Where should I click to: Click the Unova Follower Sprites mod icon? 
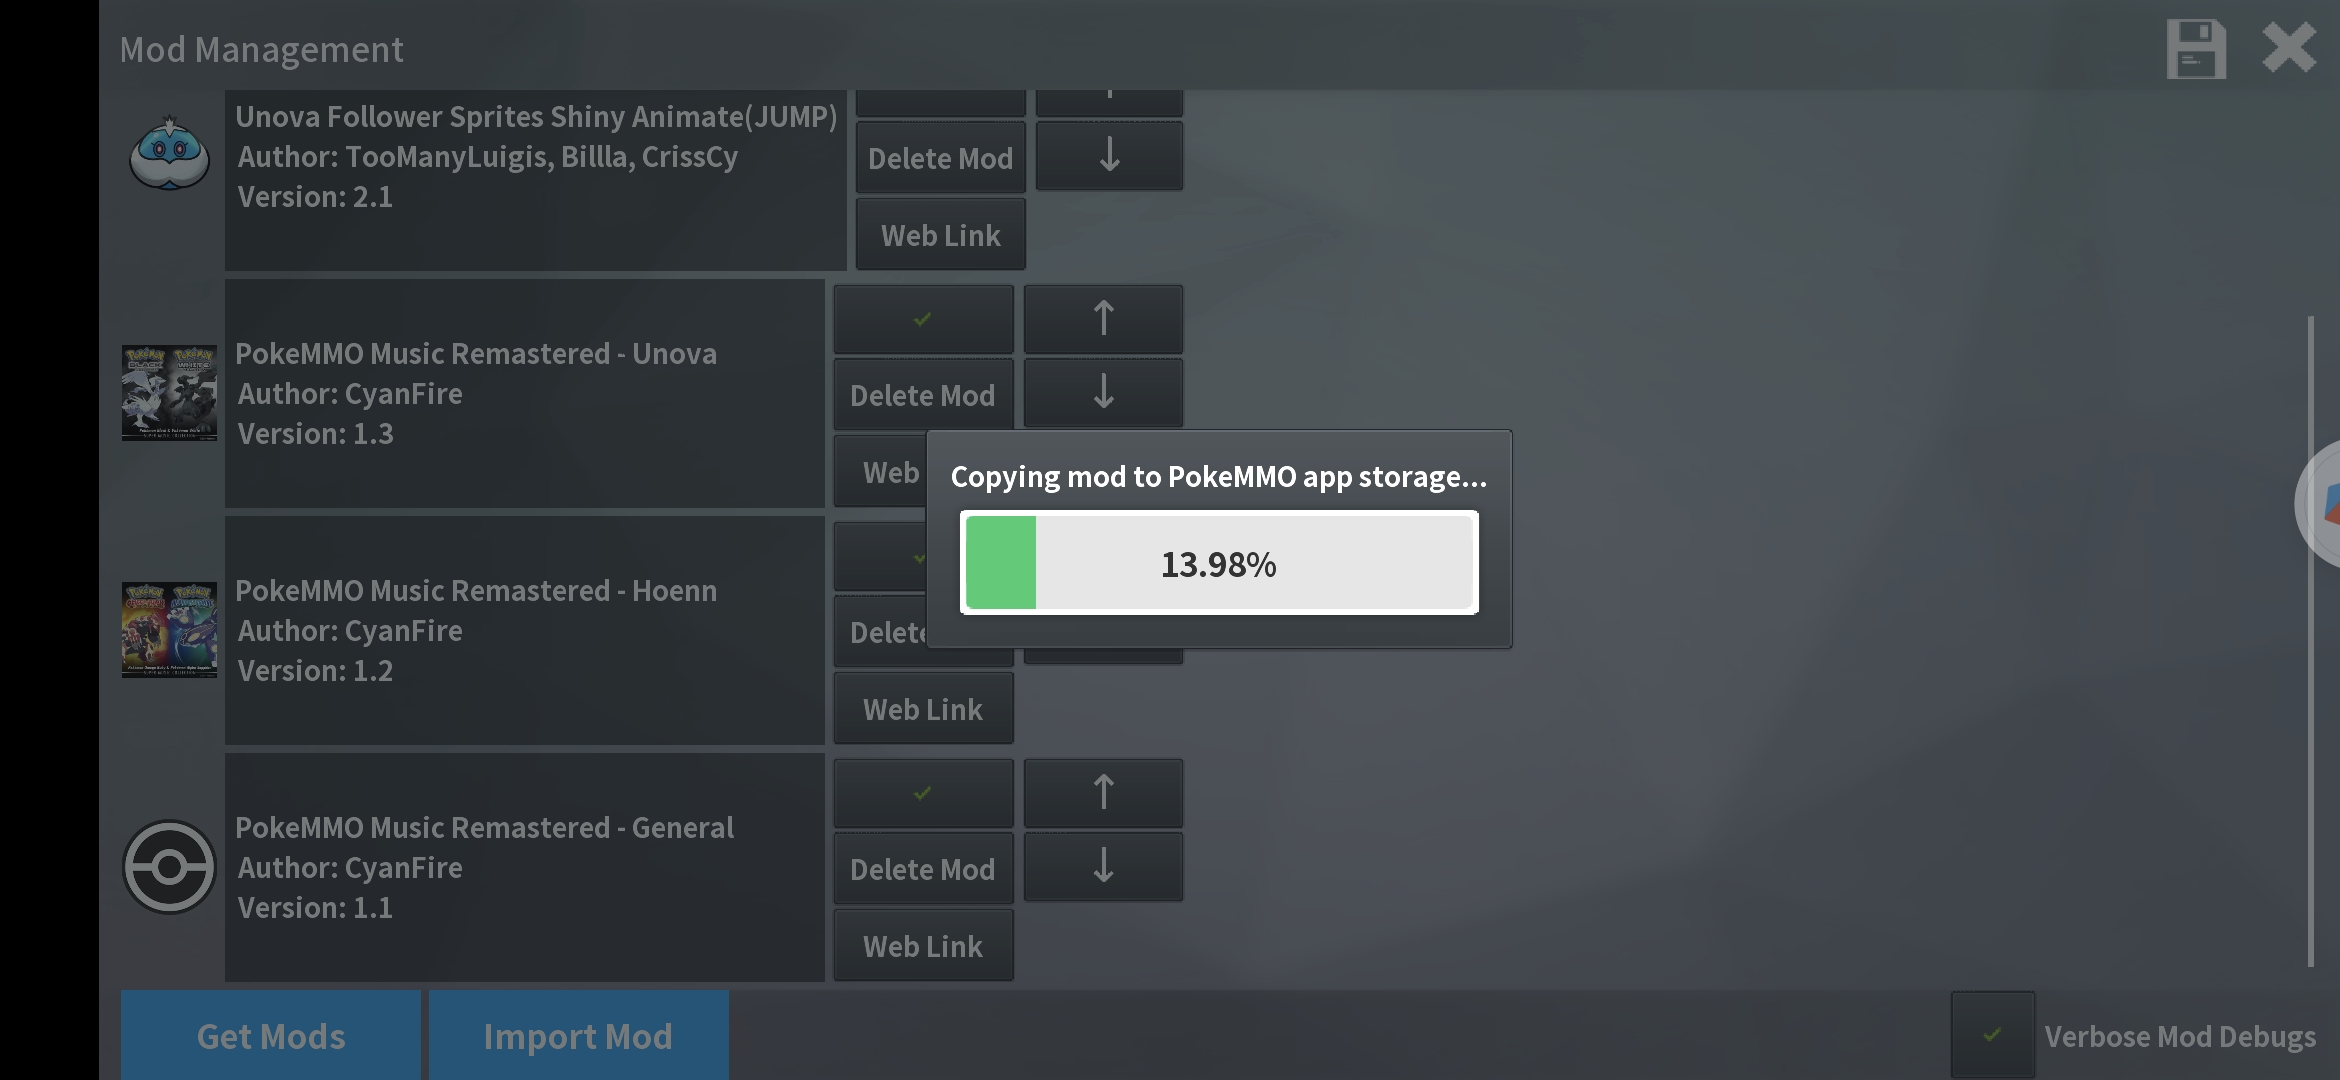click(x=169, y=155)
